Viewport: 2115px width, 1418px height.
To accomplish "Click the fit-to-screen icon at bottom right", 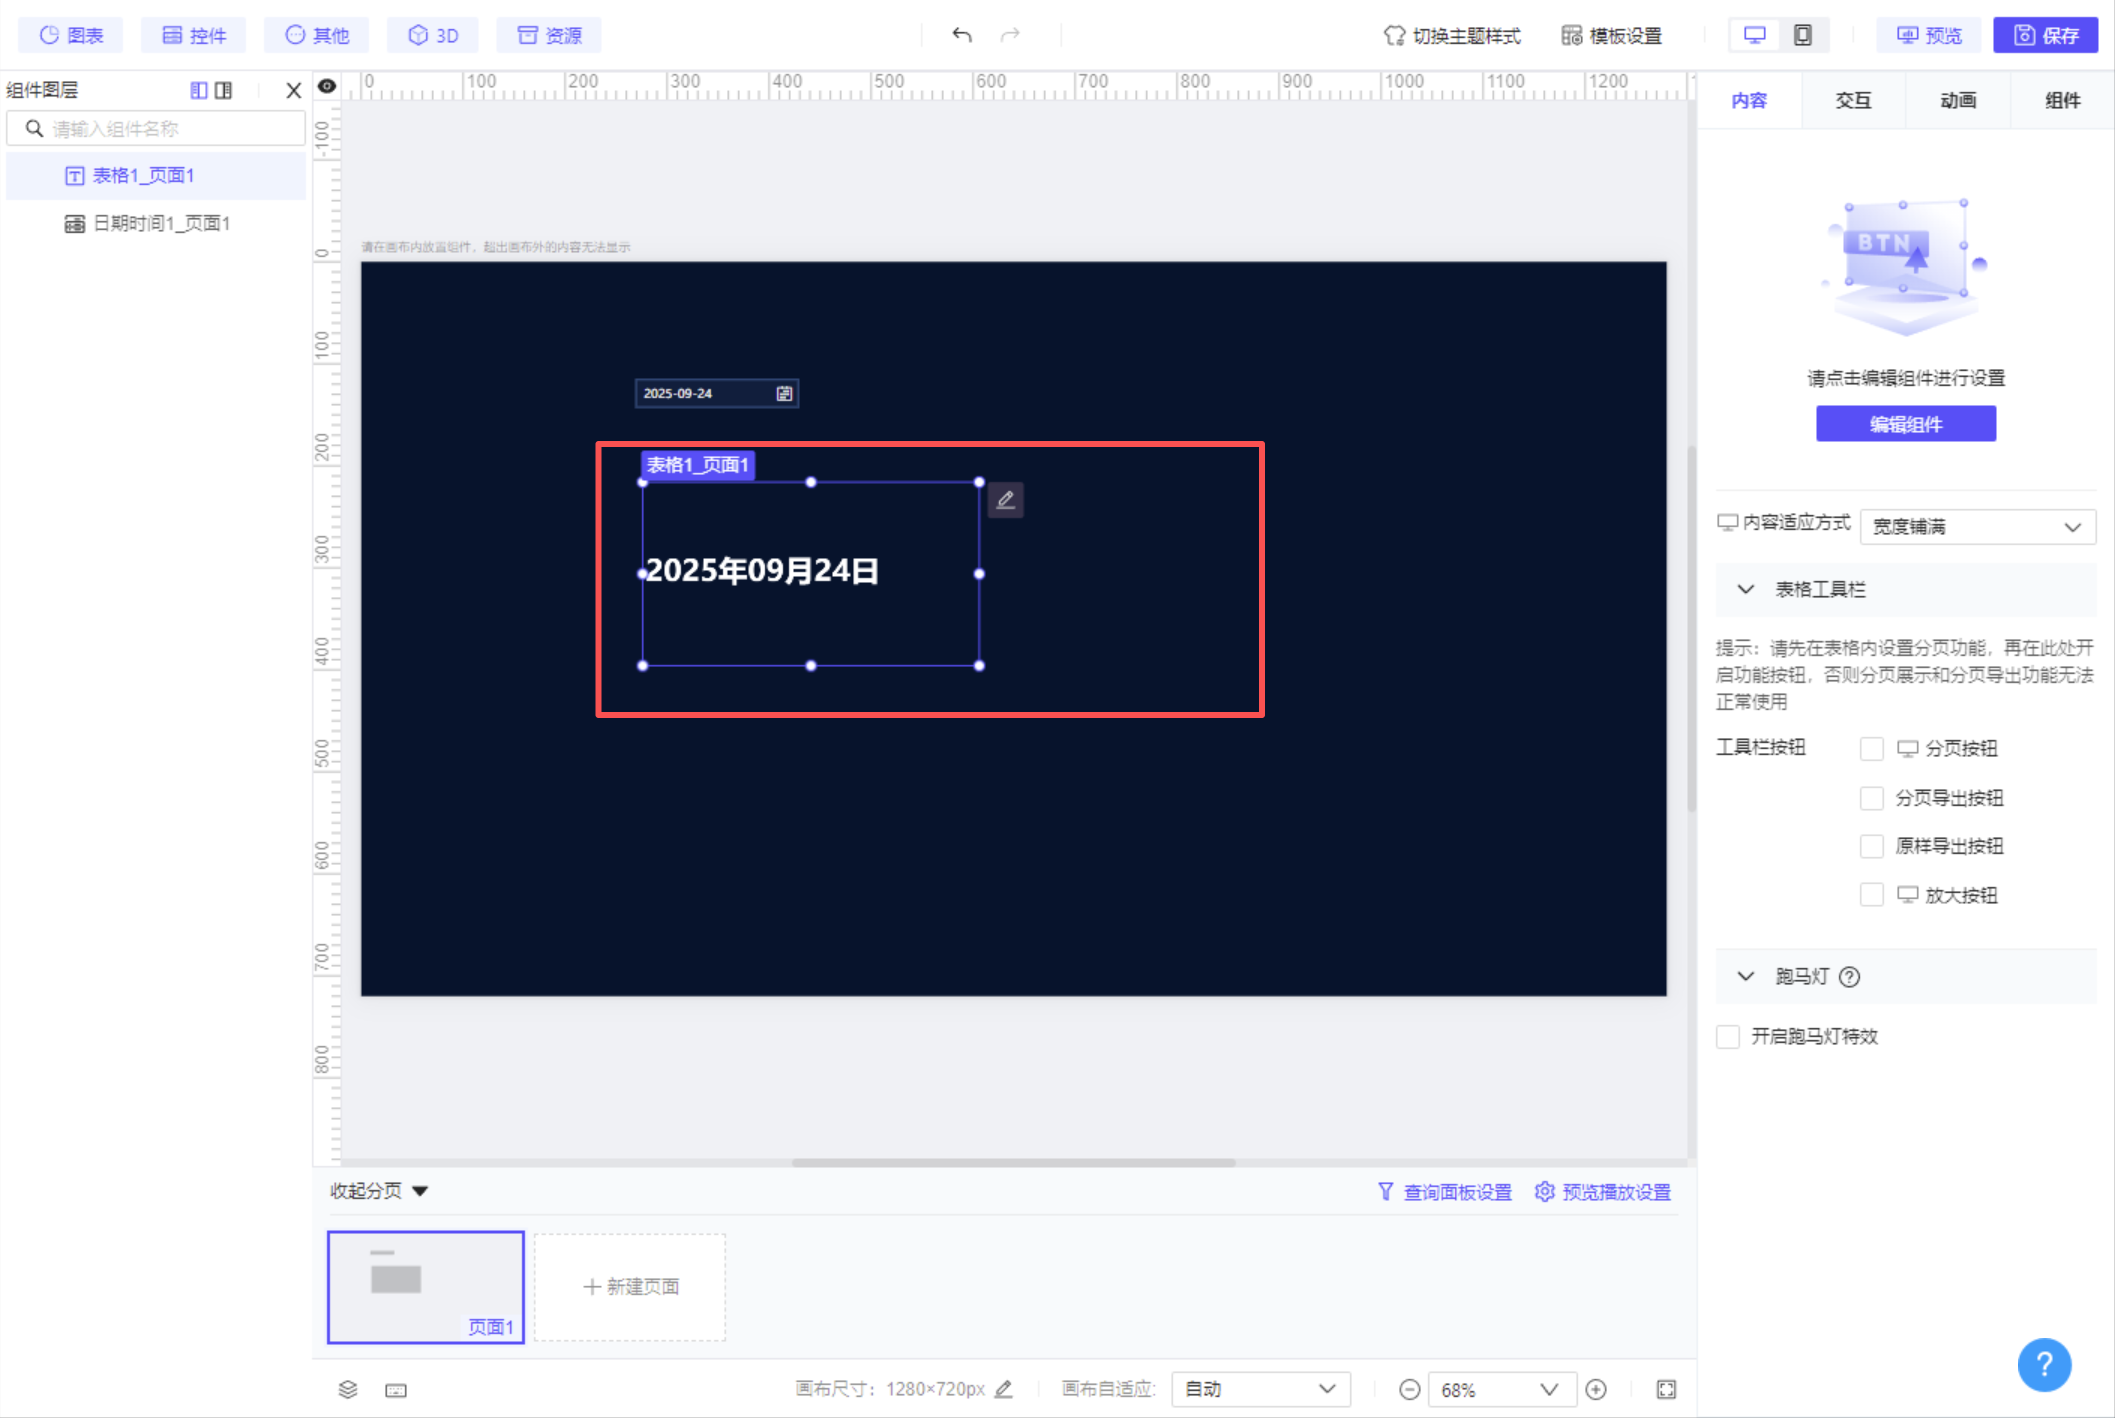I will coord(1666,1389).
